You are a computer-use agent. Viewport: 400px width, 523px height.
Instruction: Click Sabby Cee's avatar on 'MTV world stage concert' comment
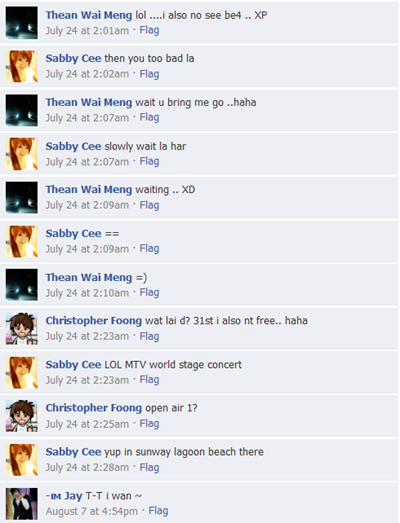22,372
